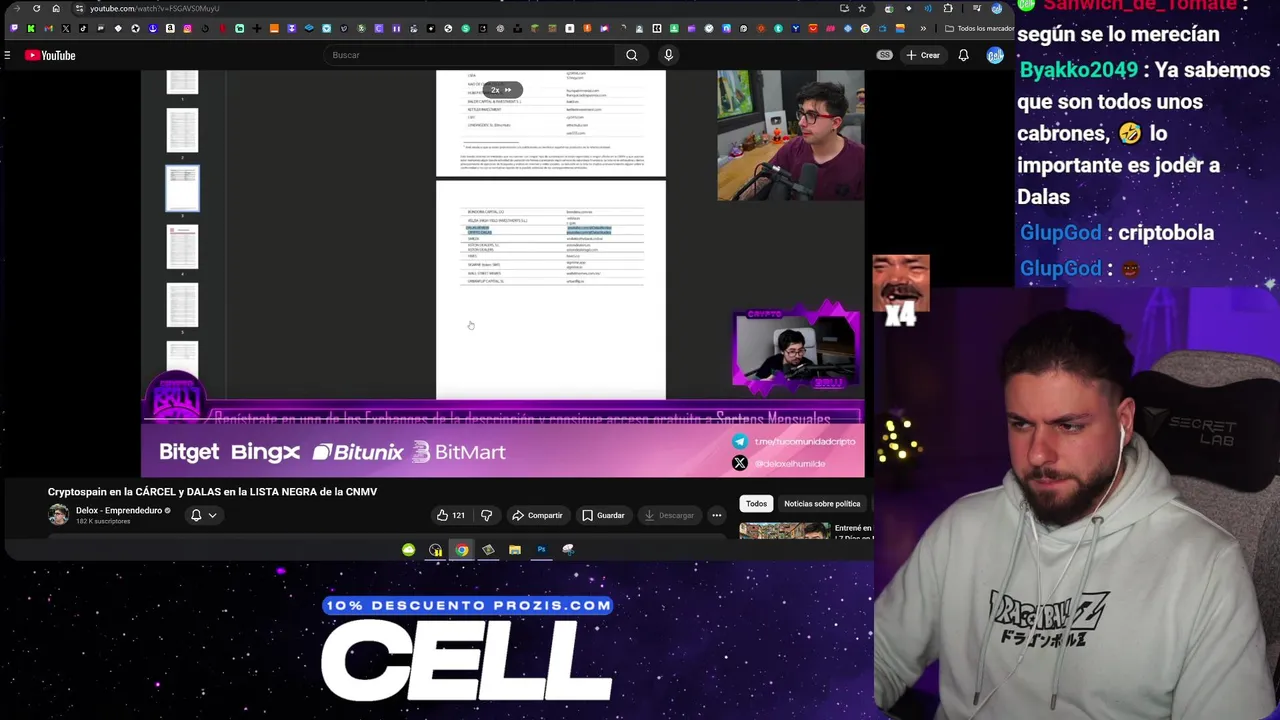Open the Delox - Emprendeduro channel name
Image resolution: width=1280 pixels, height=720 pixels.
coord(118,510)
